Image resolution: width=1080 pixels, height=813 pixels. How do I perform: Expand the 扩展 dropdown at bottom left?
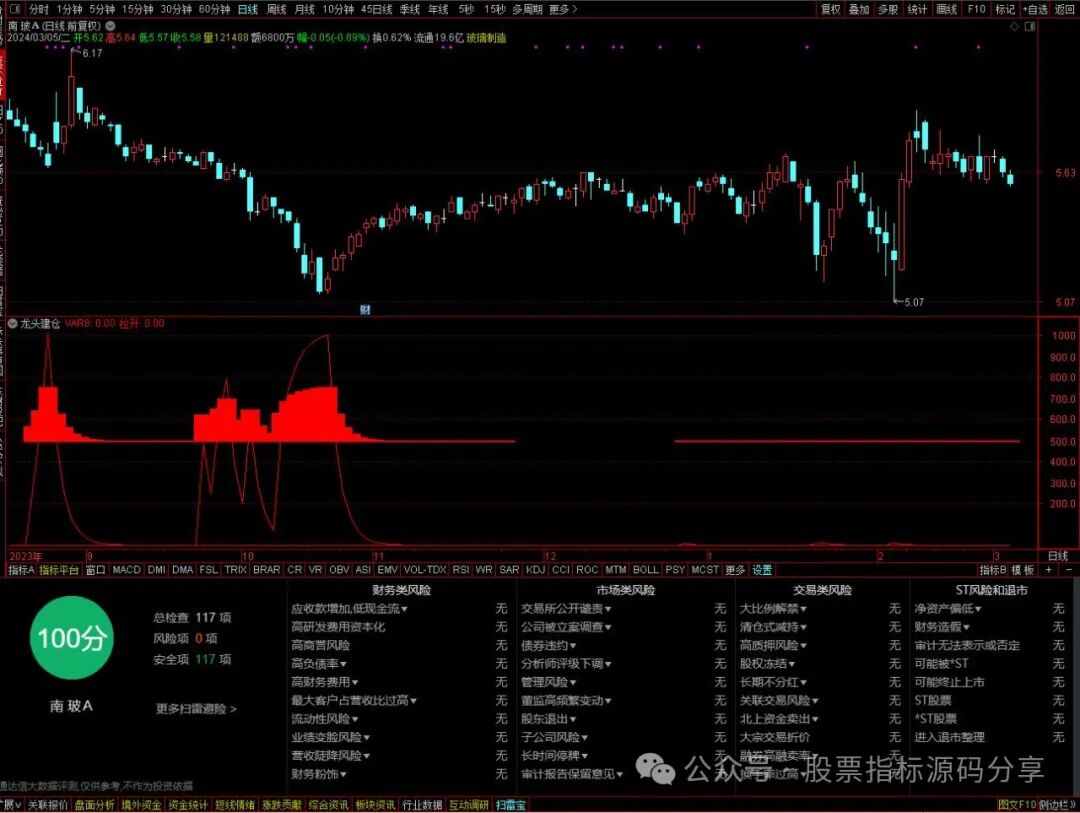10,805
